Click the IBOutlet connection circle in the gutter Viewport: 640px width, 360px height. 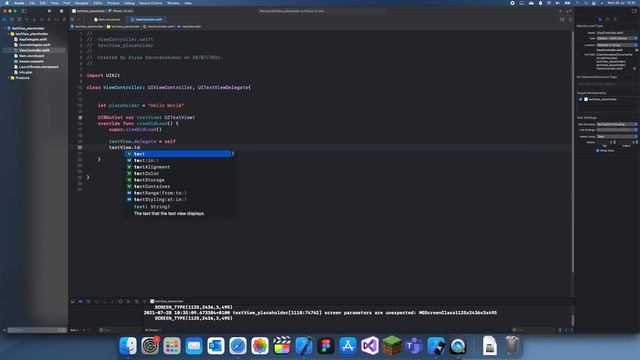pyautogui.click(x=80, y=117)
